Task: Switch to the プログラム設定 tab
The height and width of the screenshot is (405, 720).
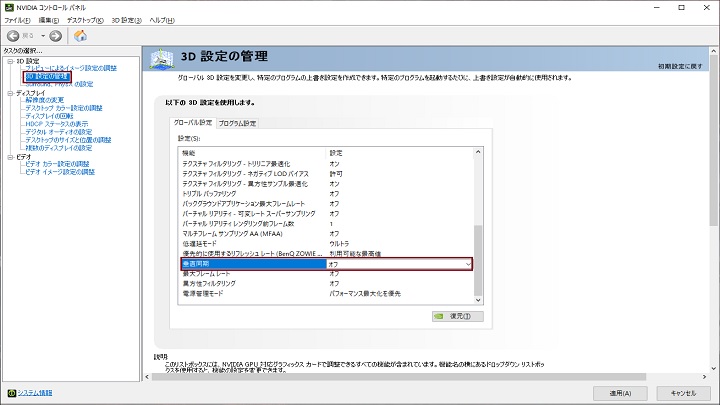Action: click(237, 123)
